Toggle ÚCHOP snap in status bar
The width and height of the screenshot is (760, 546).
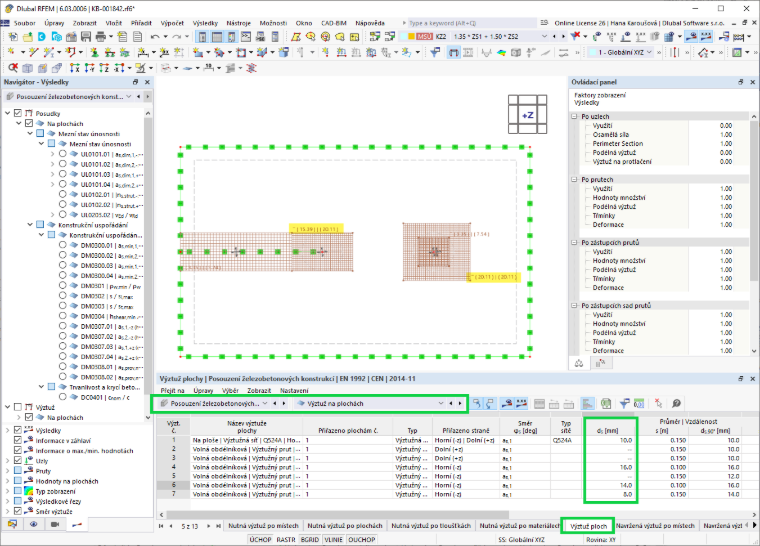pyautogui.click(x=260, y=539)
